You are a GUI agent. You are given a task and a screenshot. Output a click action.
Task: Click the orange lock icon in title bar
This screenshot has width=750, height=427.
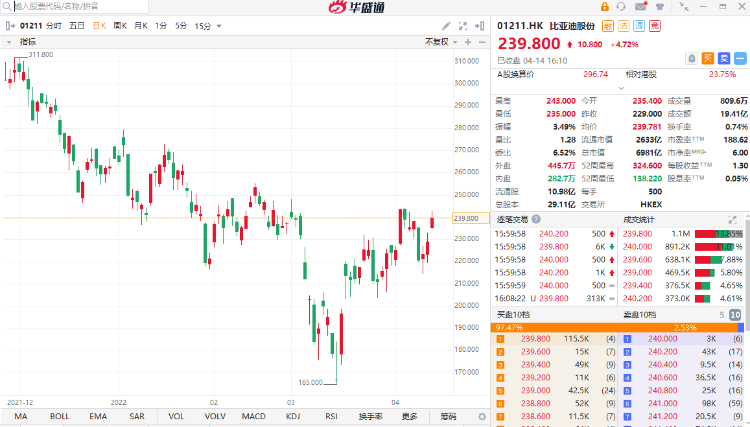point(605,7)
